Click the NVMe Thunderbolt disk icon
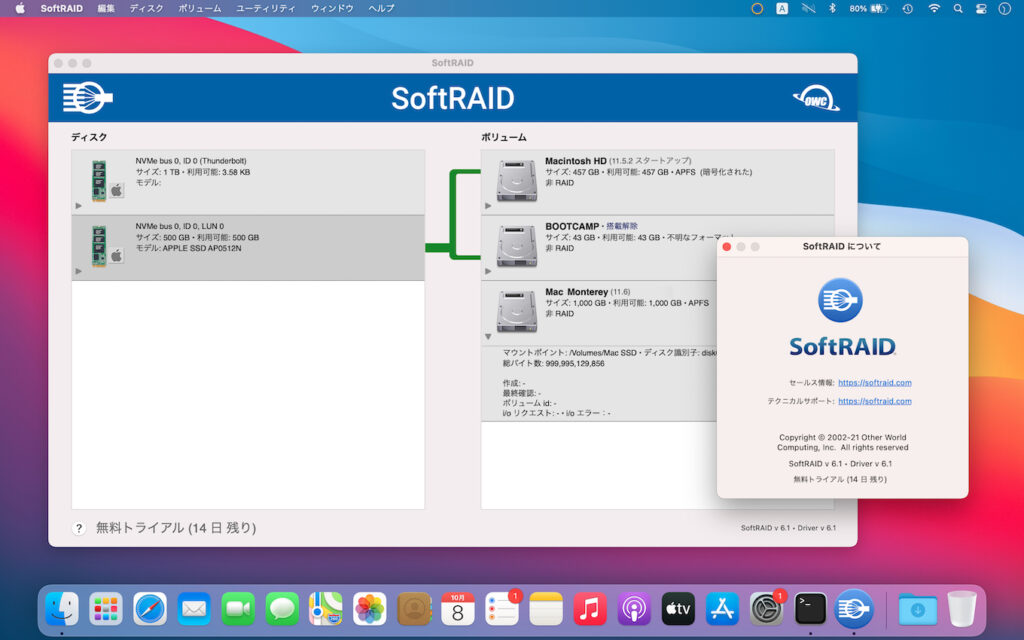The width and height of the screenshot is (1024, 640). [101, 182]
